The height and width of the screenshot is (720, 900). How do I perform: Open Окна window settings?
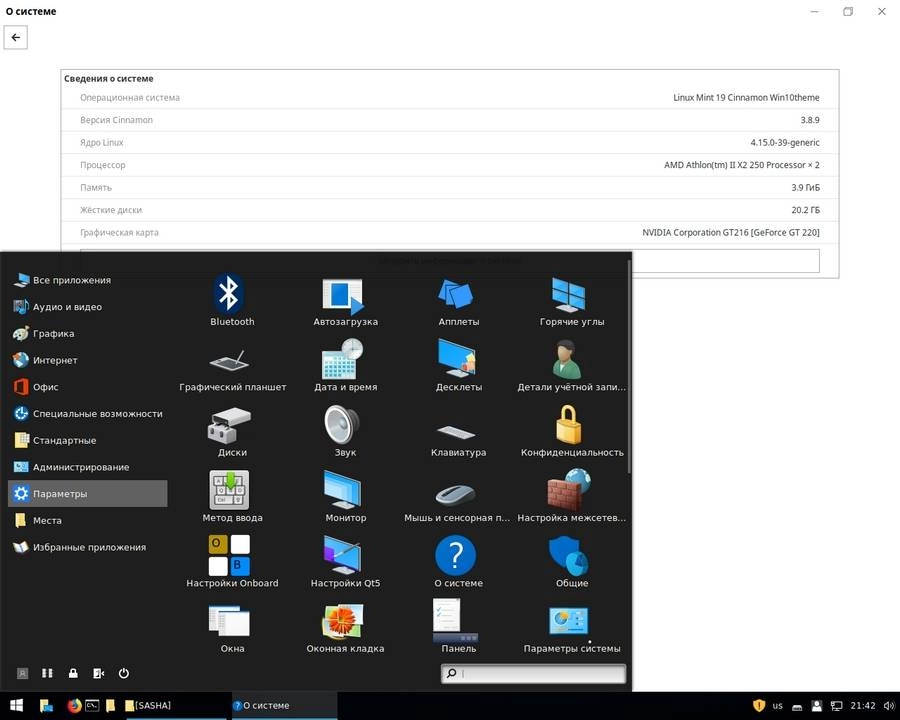point(232,628)
